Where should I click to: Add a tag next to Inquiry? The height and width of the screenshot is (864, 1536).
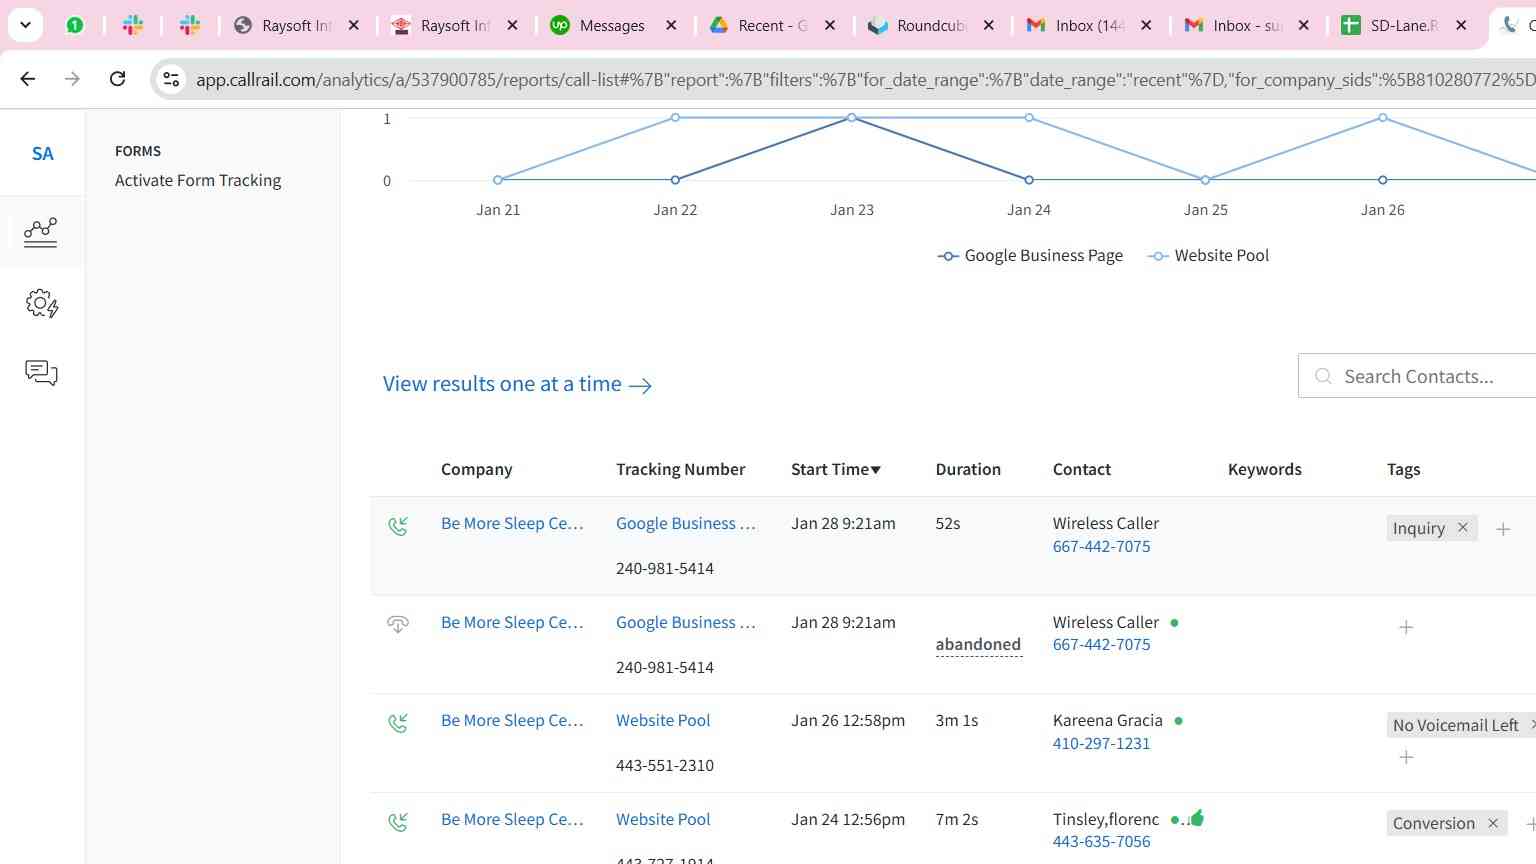point(1503,529)
